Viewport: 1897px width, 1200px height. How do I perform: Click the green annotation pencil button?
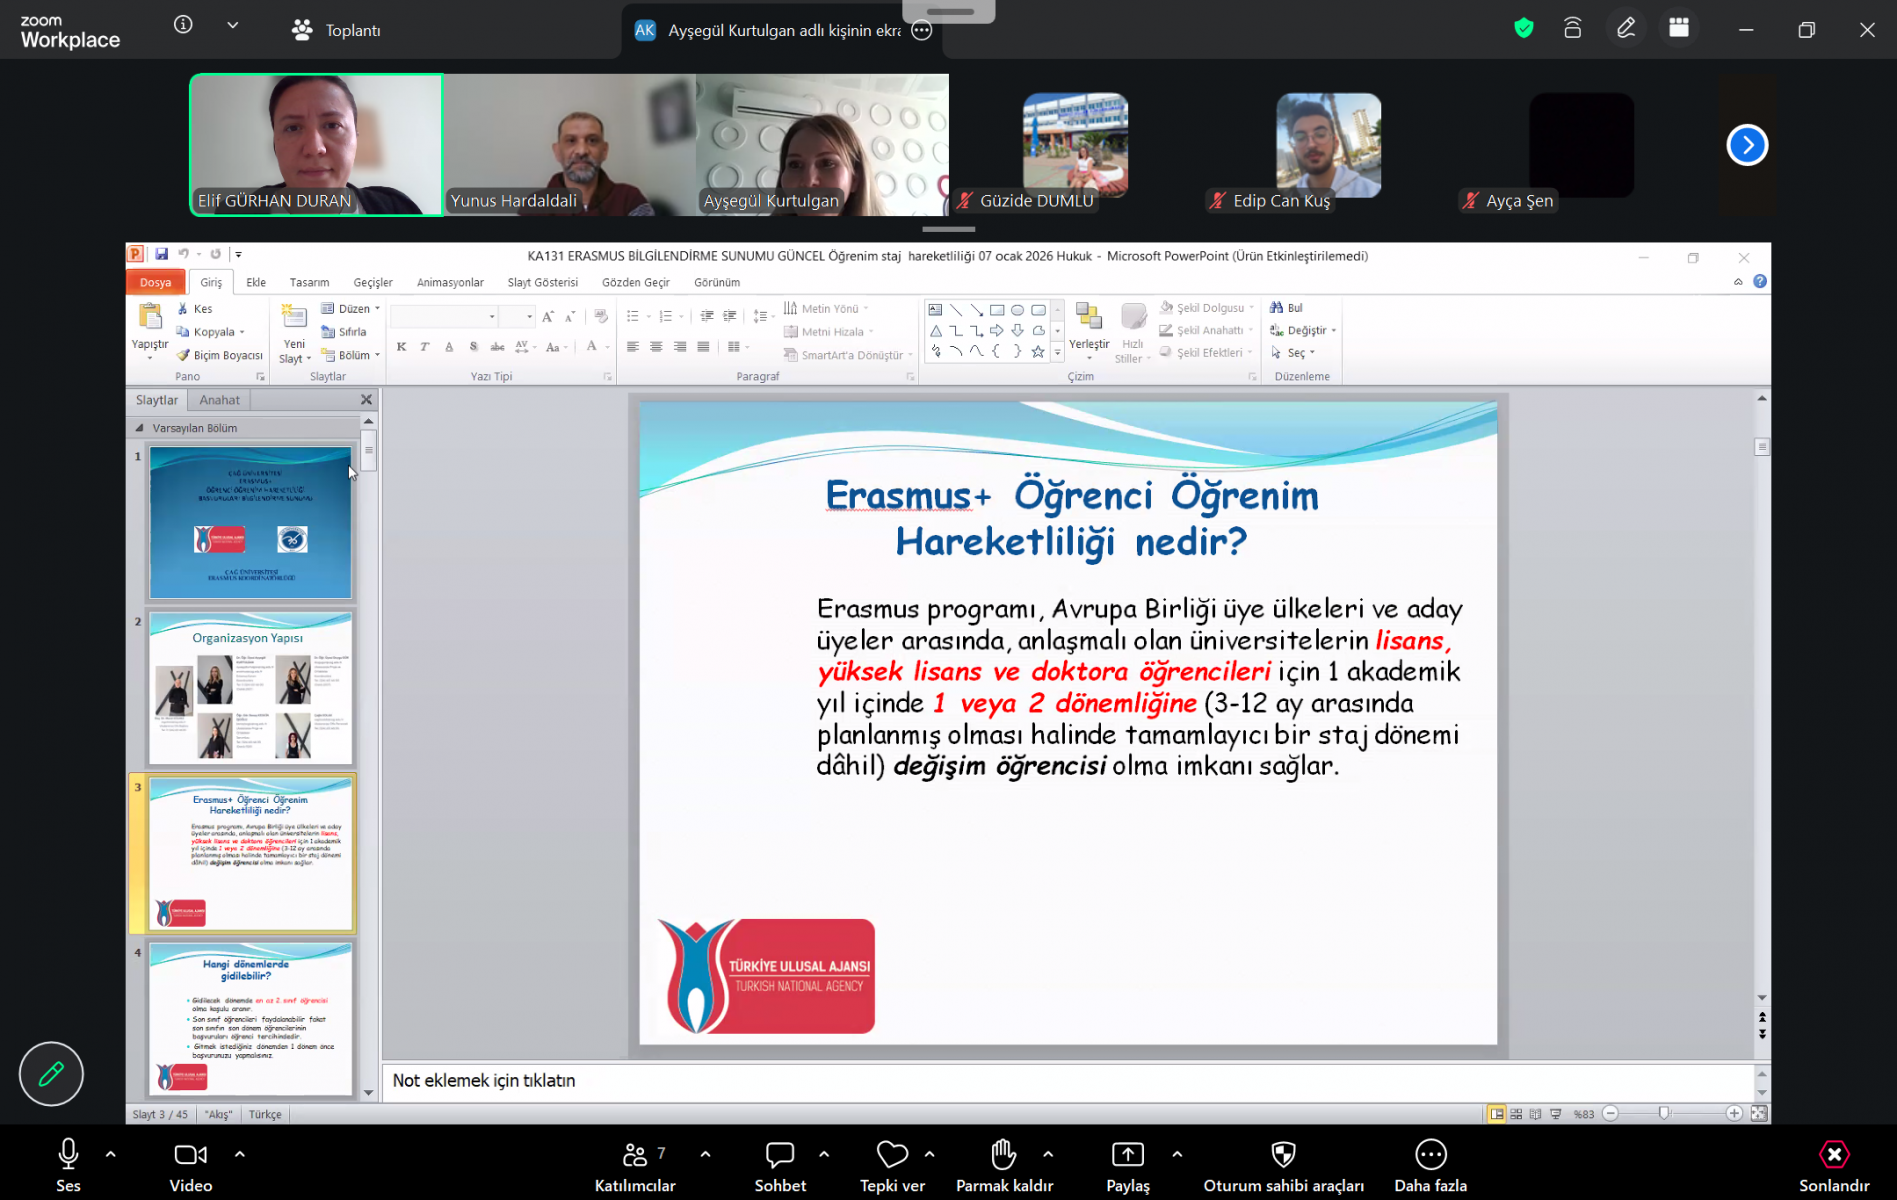51,1074
